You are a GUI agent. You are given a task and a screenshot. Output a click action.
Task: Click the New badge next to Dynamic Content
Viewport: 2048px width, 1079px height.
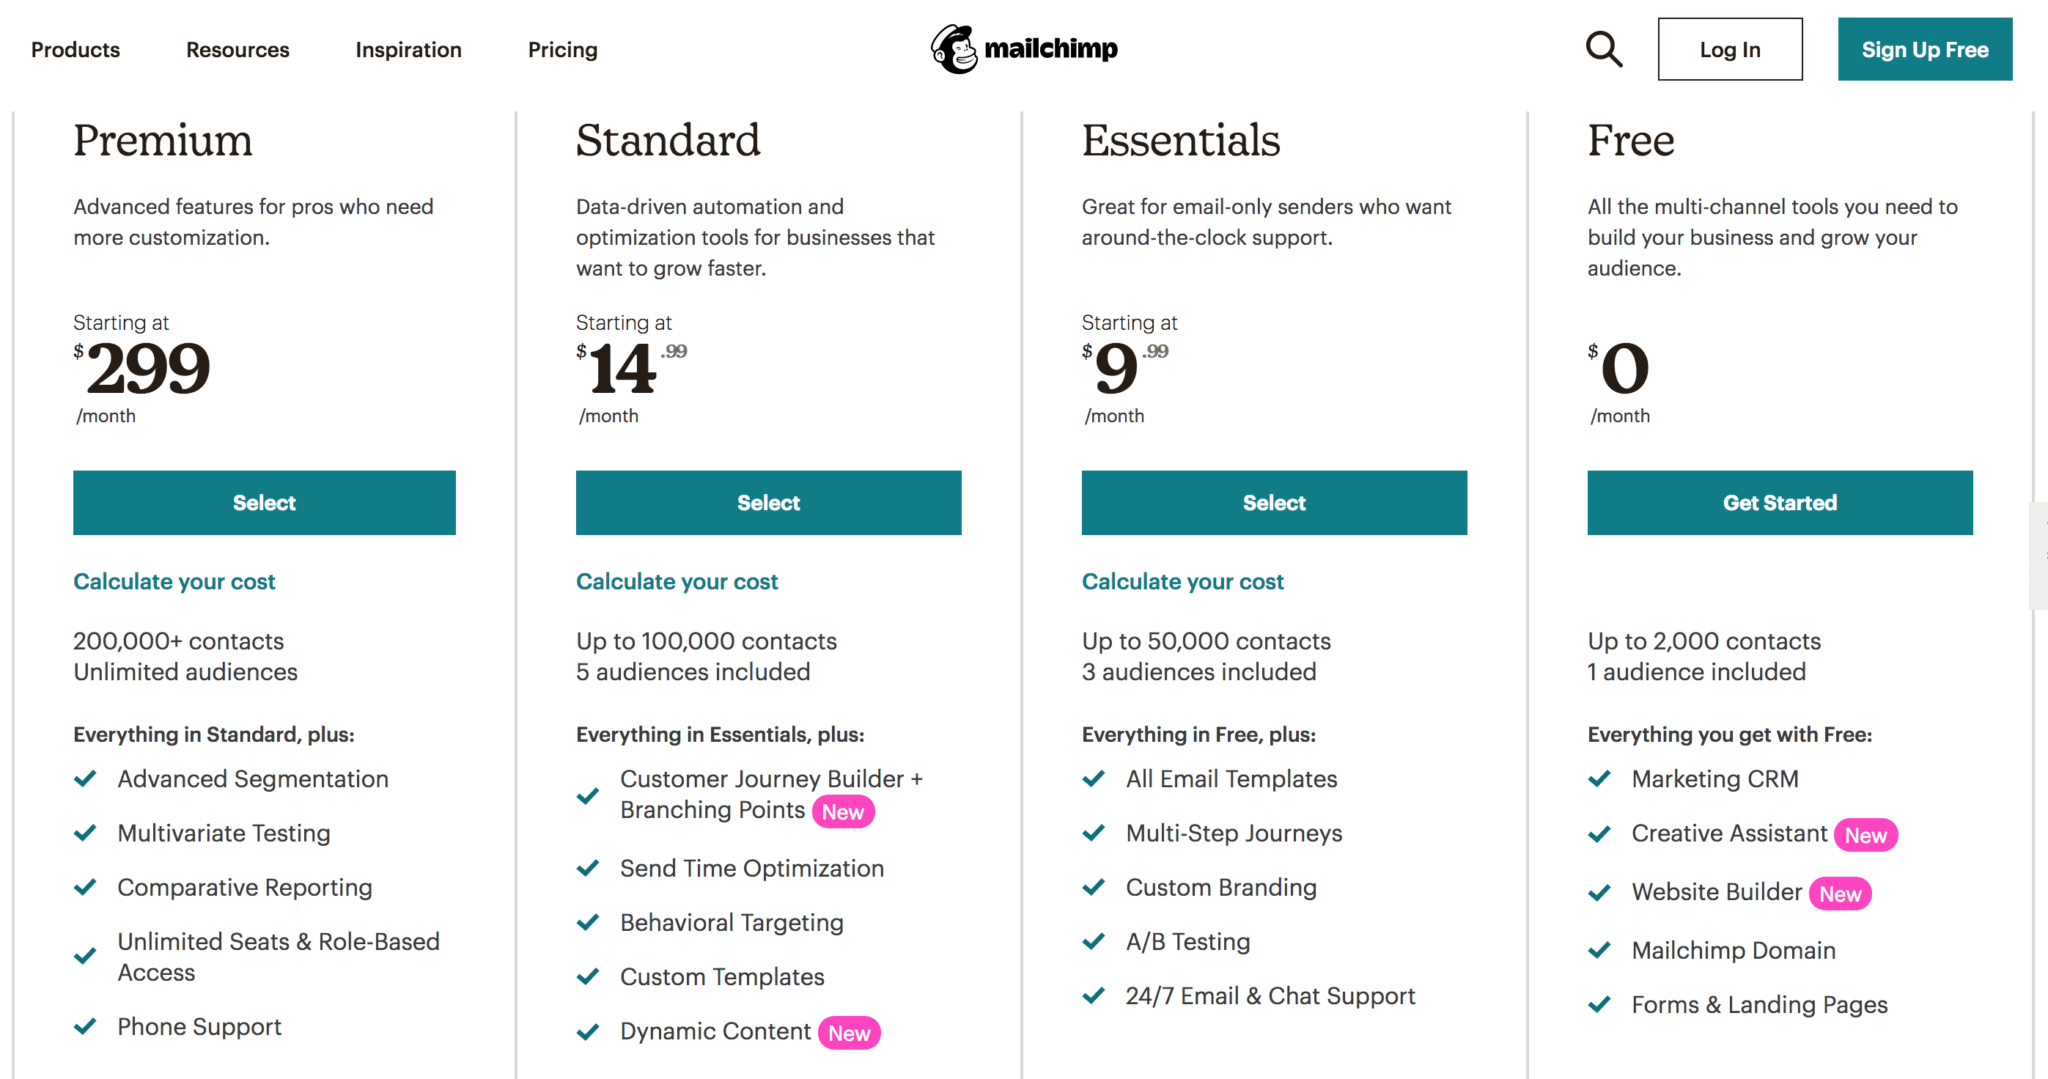pyautogui.click(x=849, y=1033)
